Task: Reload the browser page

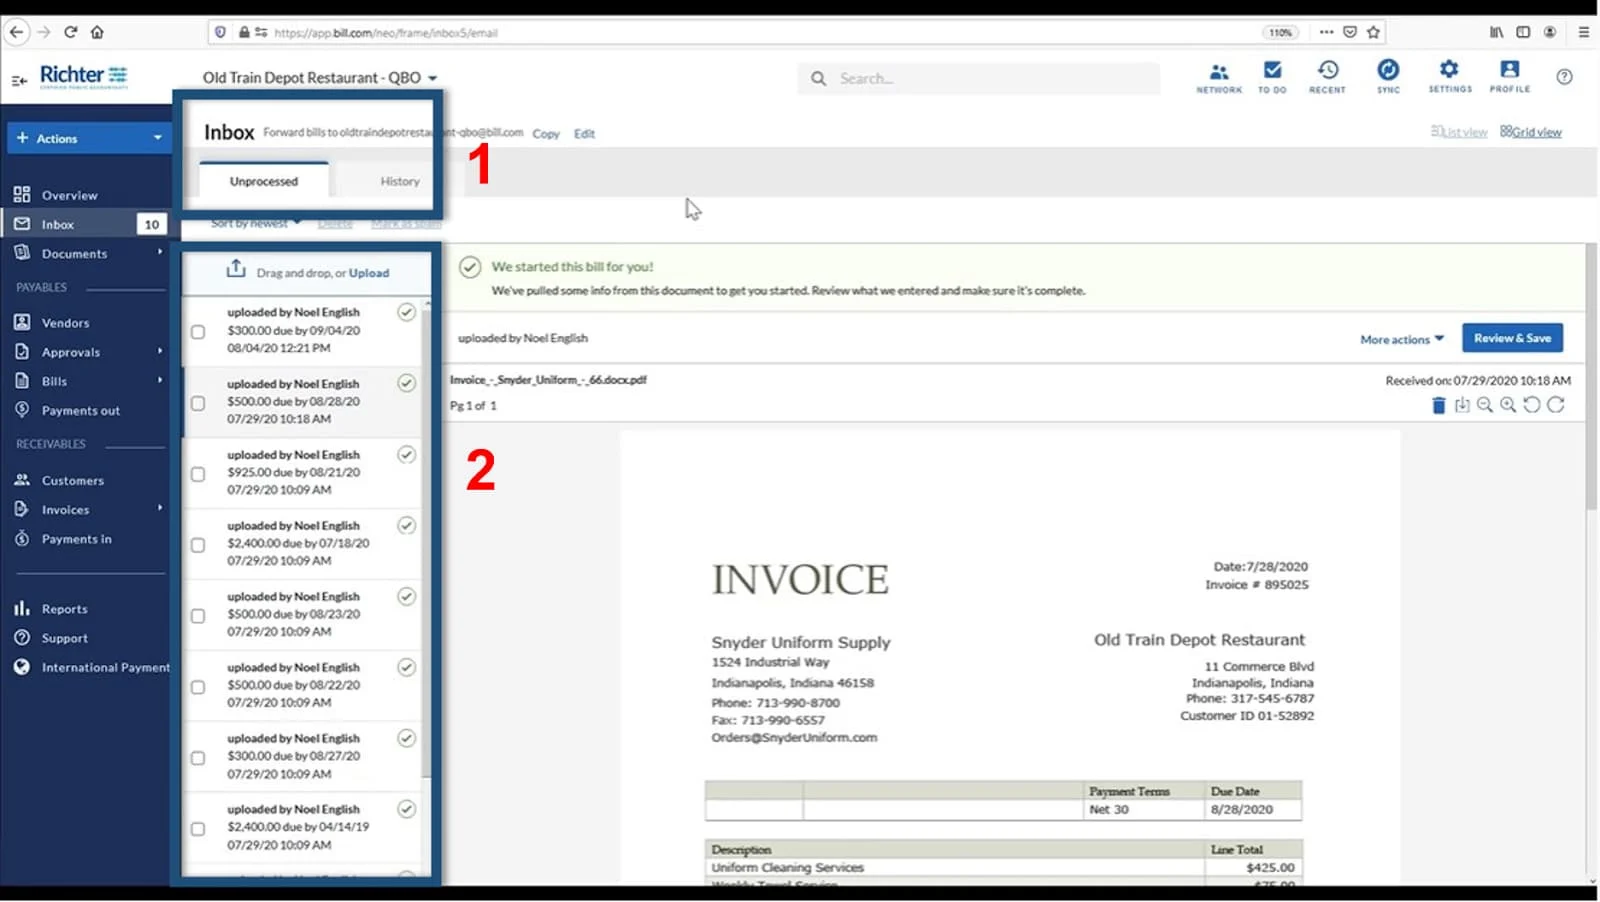Action: click(x=71, y=32)
